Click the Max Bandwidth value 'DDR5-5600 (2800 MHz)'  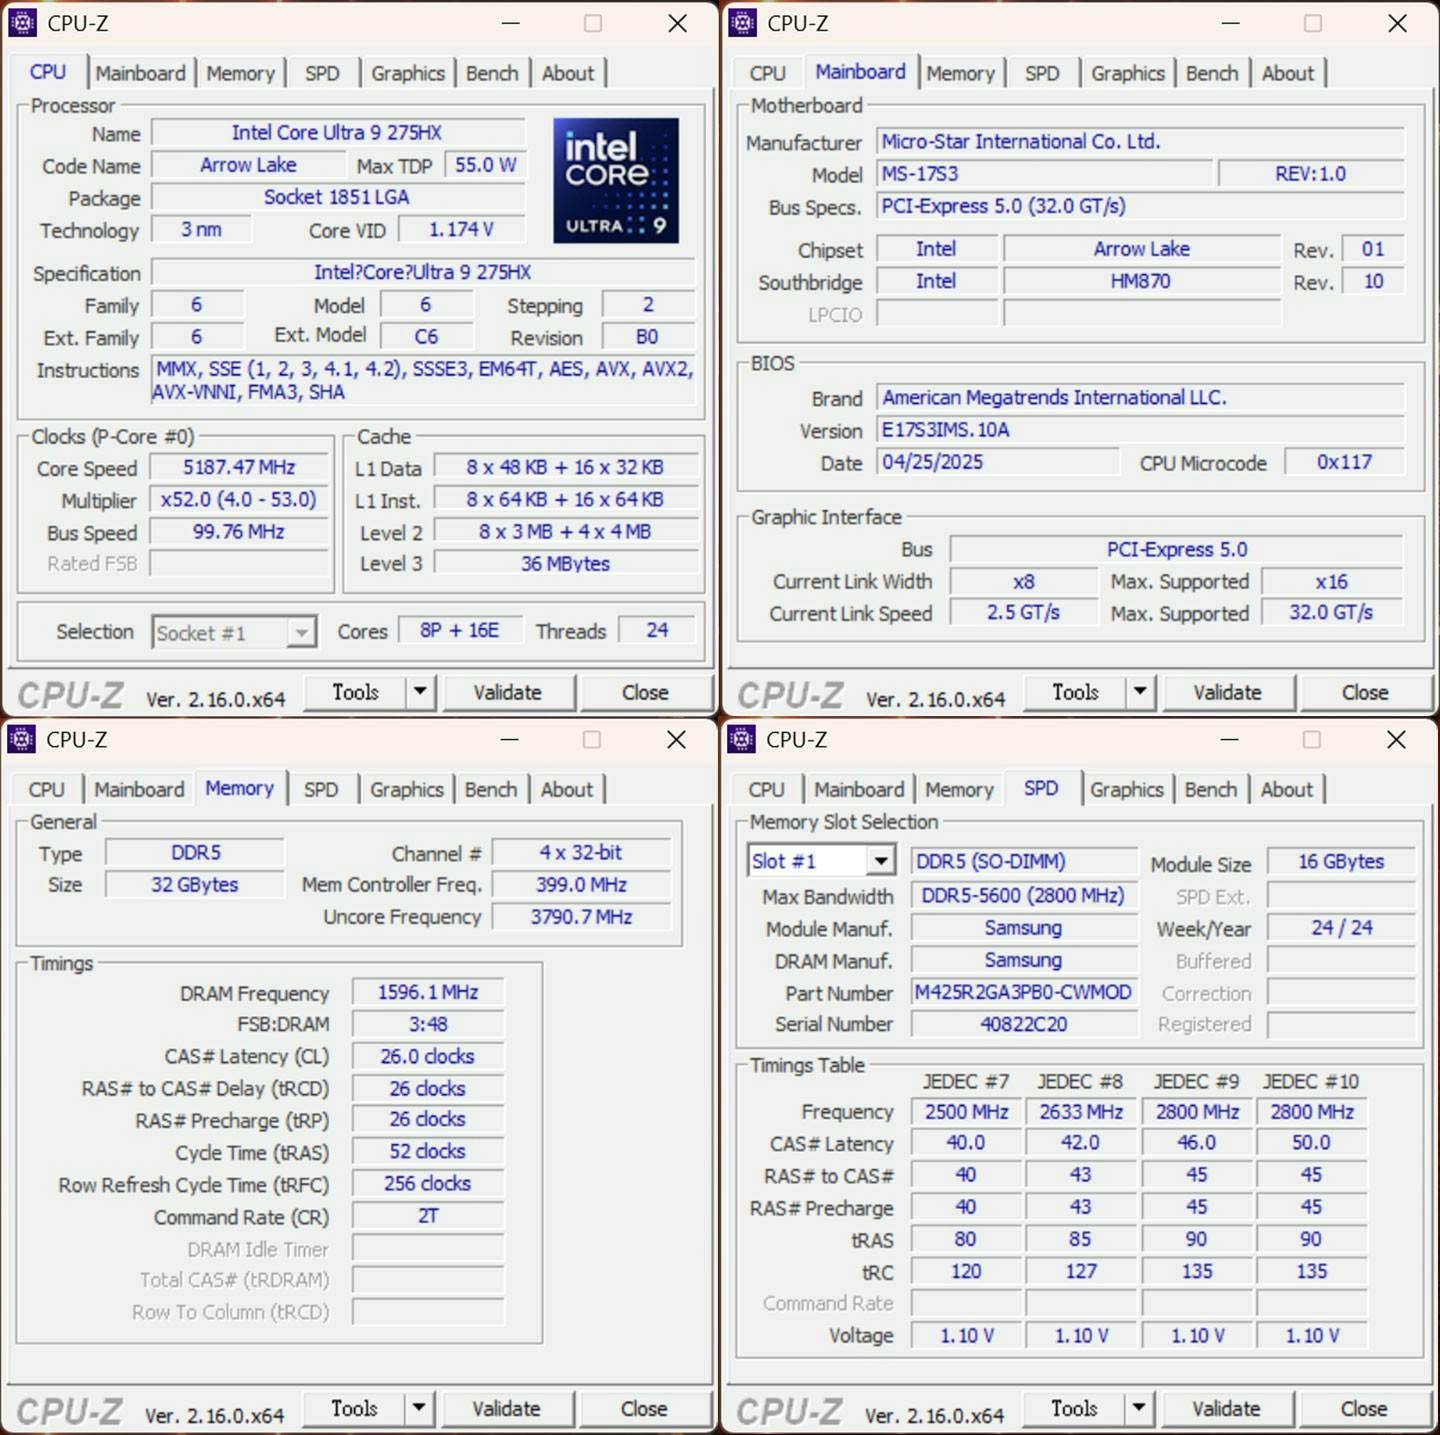pyautogui.click(x=1024, y=896)
